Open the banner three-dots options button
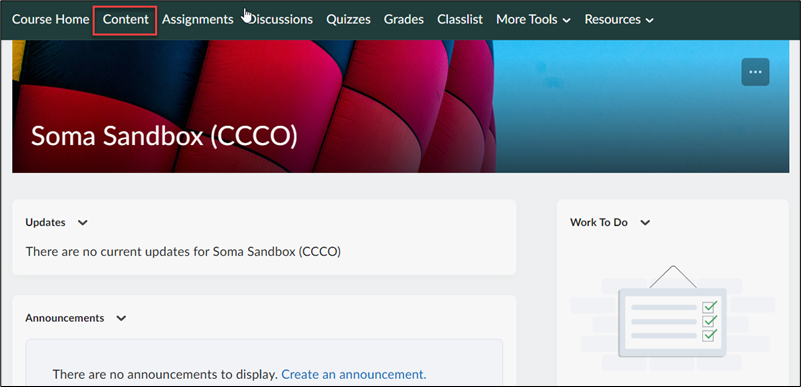Viewport: 801px width, 387px height. (755, 72)
